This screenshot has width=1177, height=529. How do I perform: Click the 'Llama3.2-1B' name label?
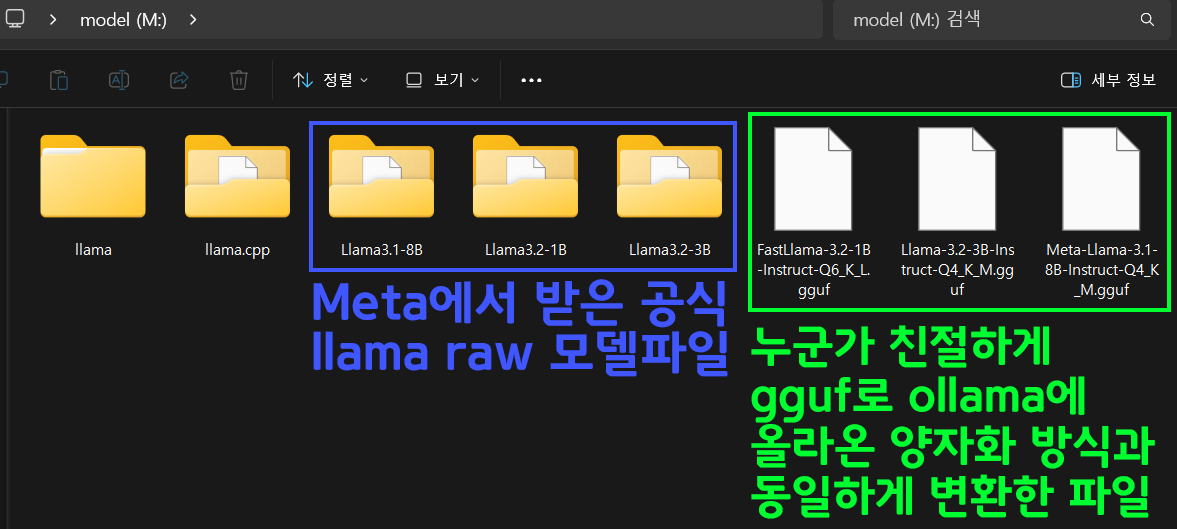coord(525,250)
